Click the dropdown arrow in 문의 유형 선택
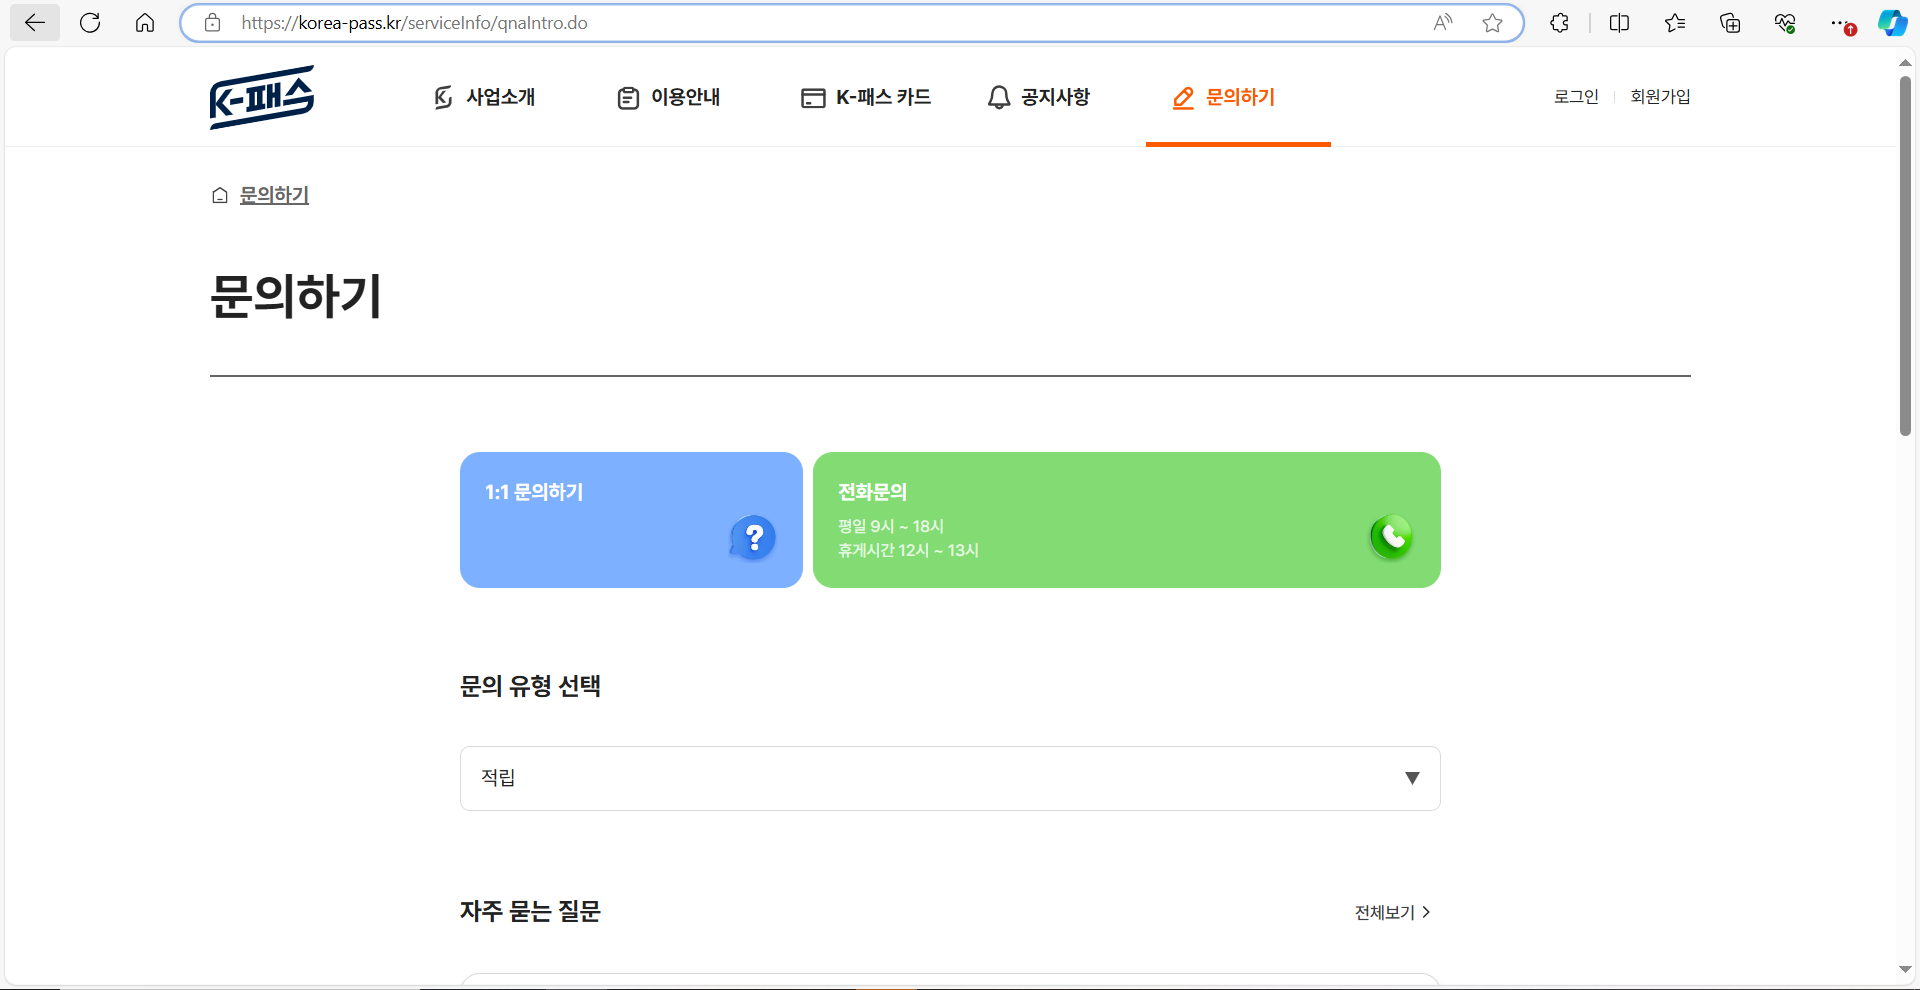Viewport: 1920px width, 990px height. pos(1412,778)
